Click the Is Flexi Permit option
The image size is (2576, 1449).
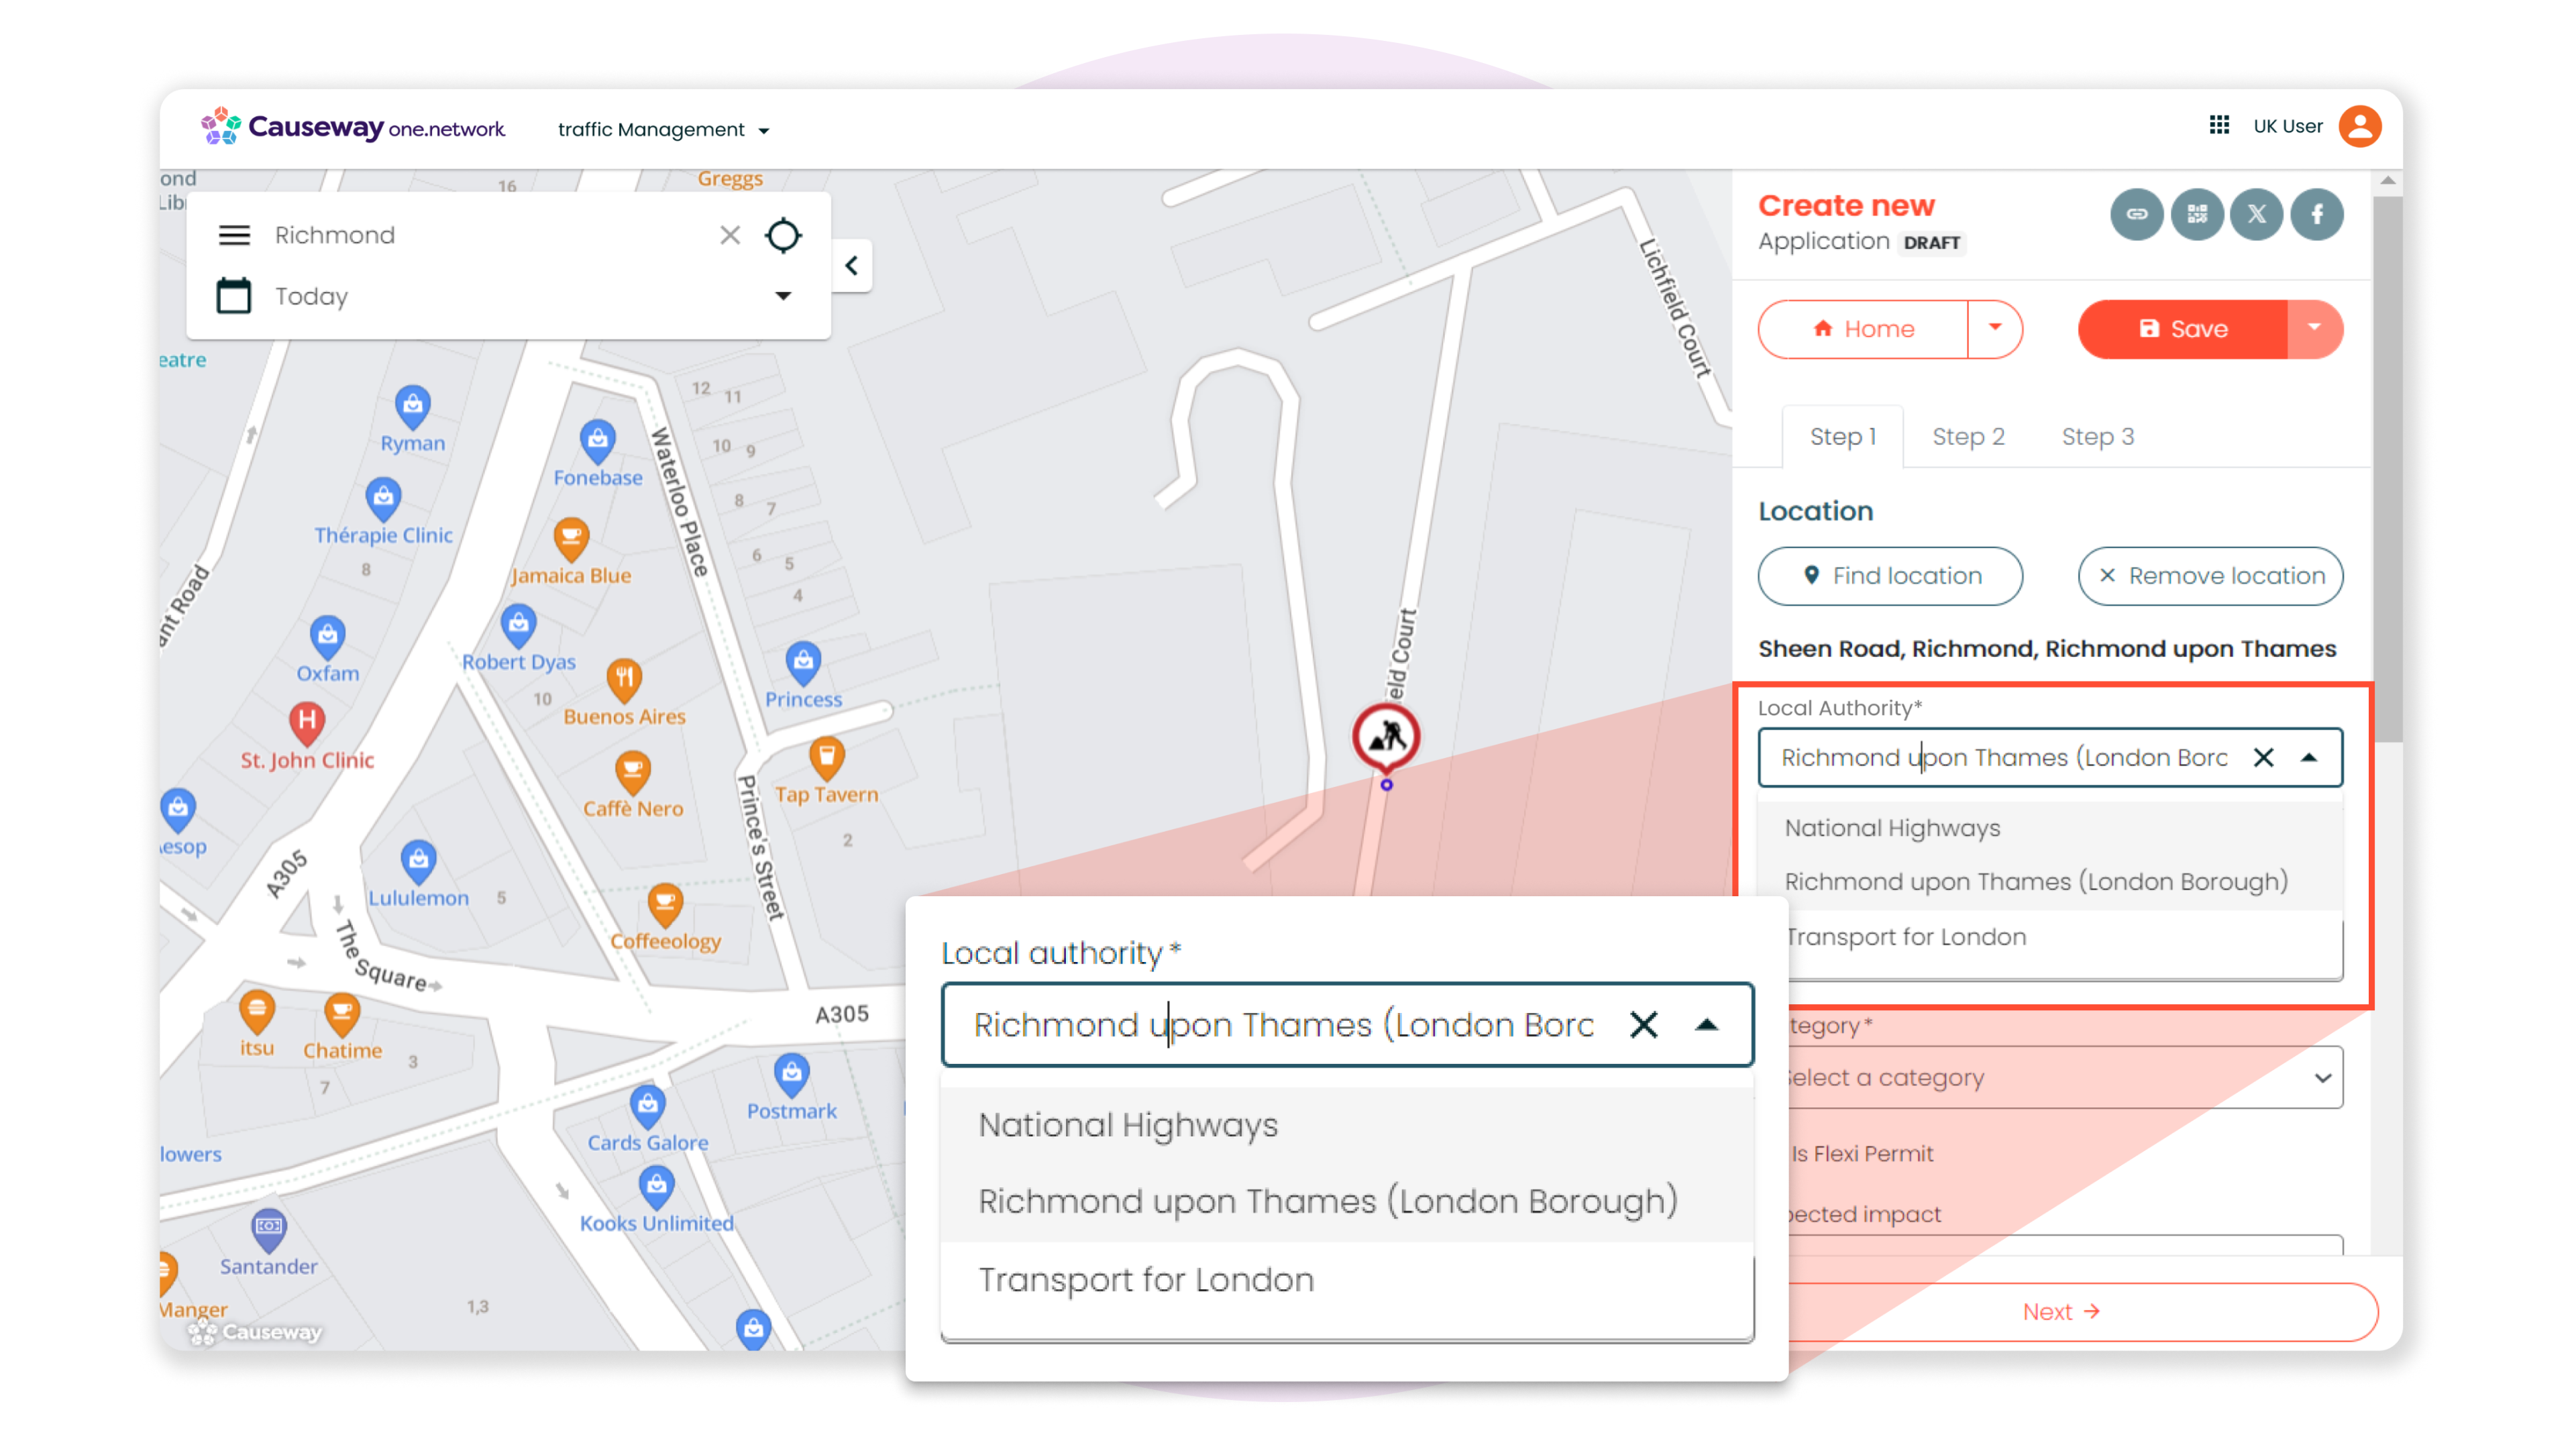point(1862,1153)
